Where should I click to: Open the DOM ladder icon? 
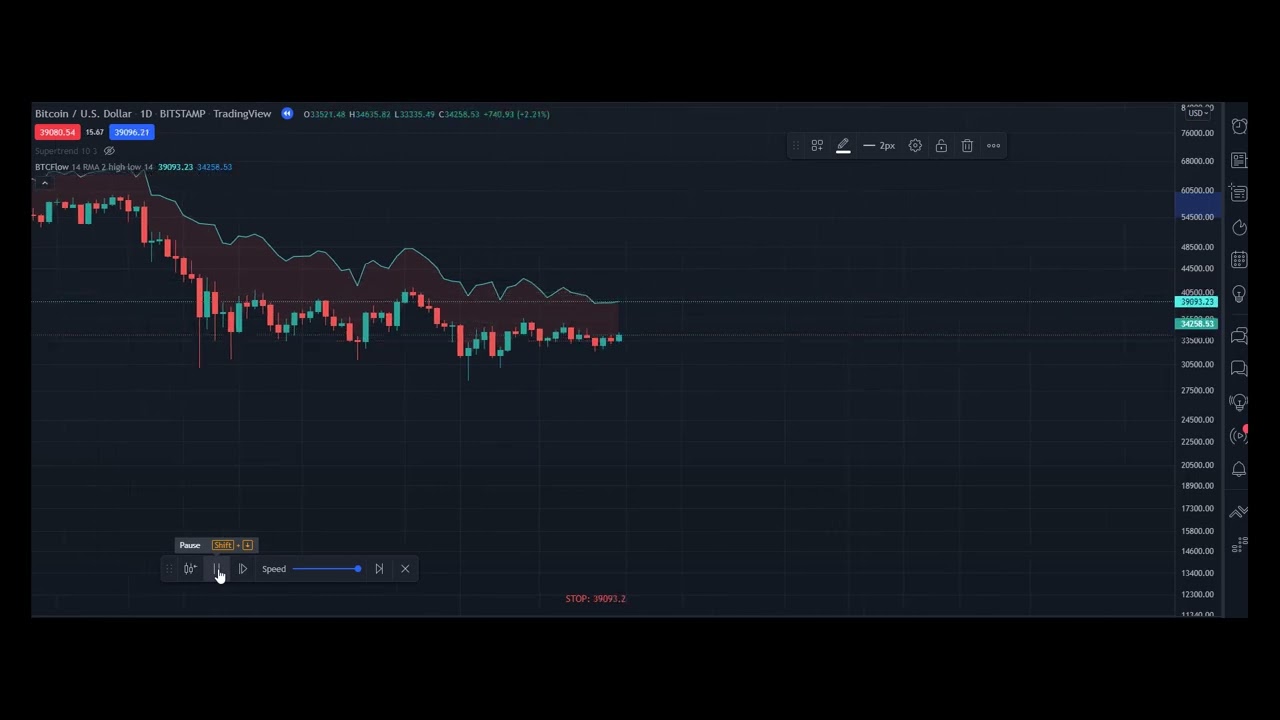(x=1239, y=545)
